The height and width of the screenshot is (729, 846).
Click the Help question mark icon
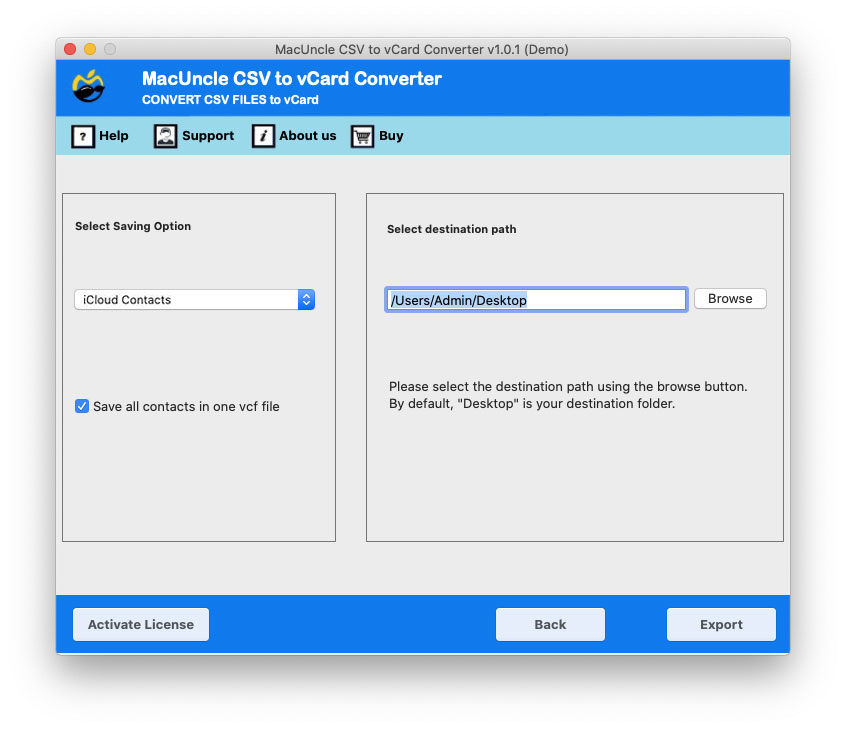[x=83, y=136]
